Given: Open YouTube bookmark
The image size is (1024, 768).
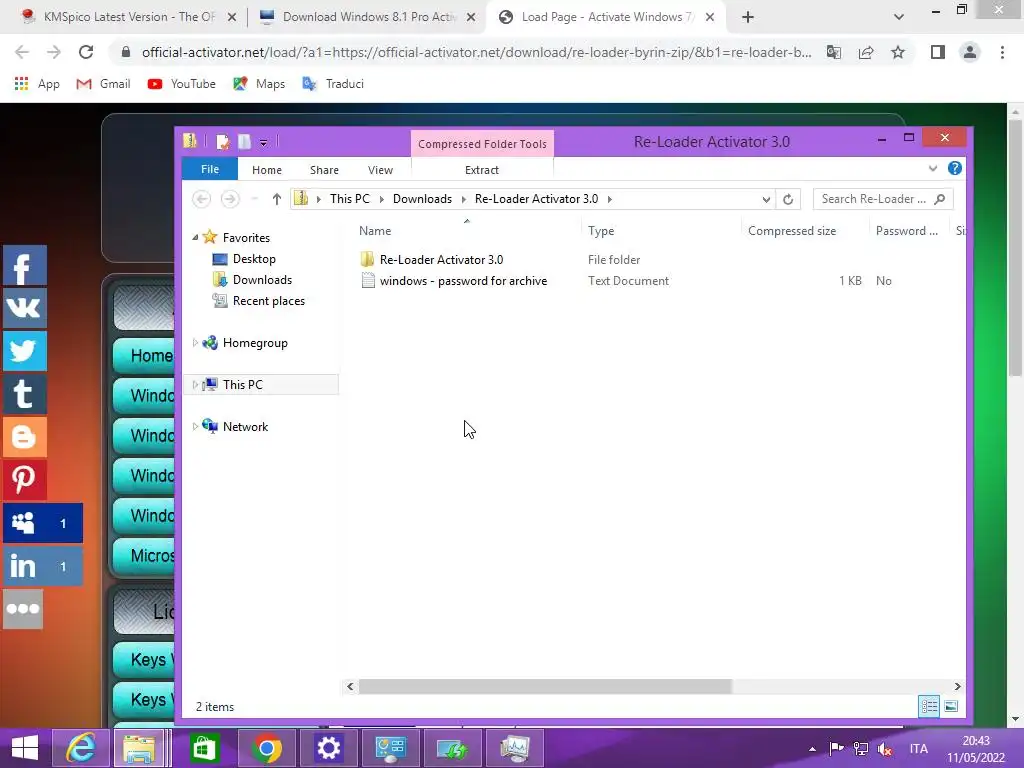Looking at the screenshot, I should point(182,84).
